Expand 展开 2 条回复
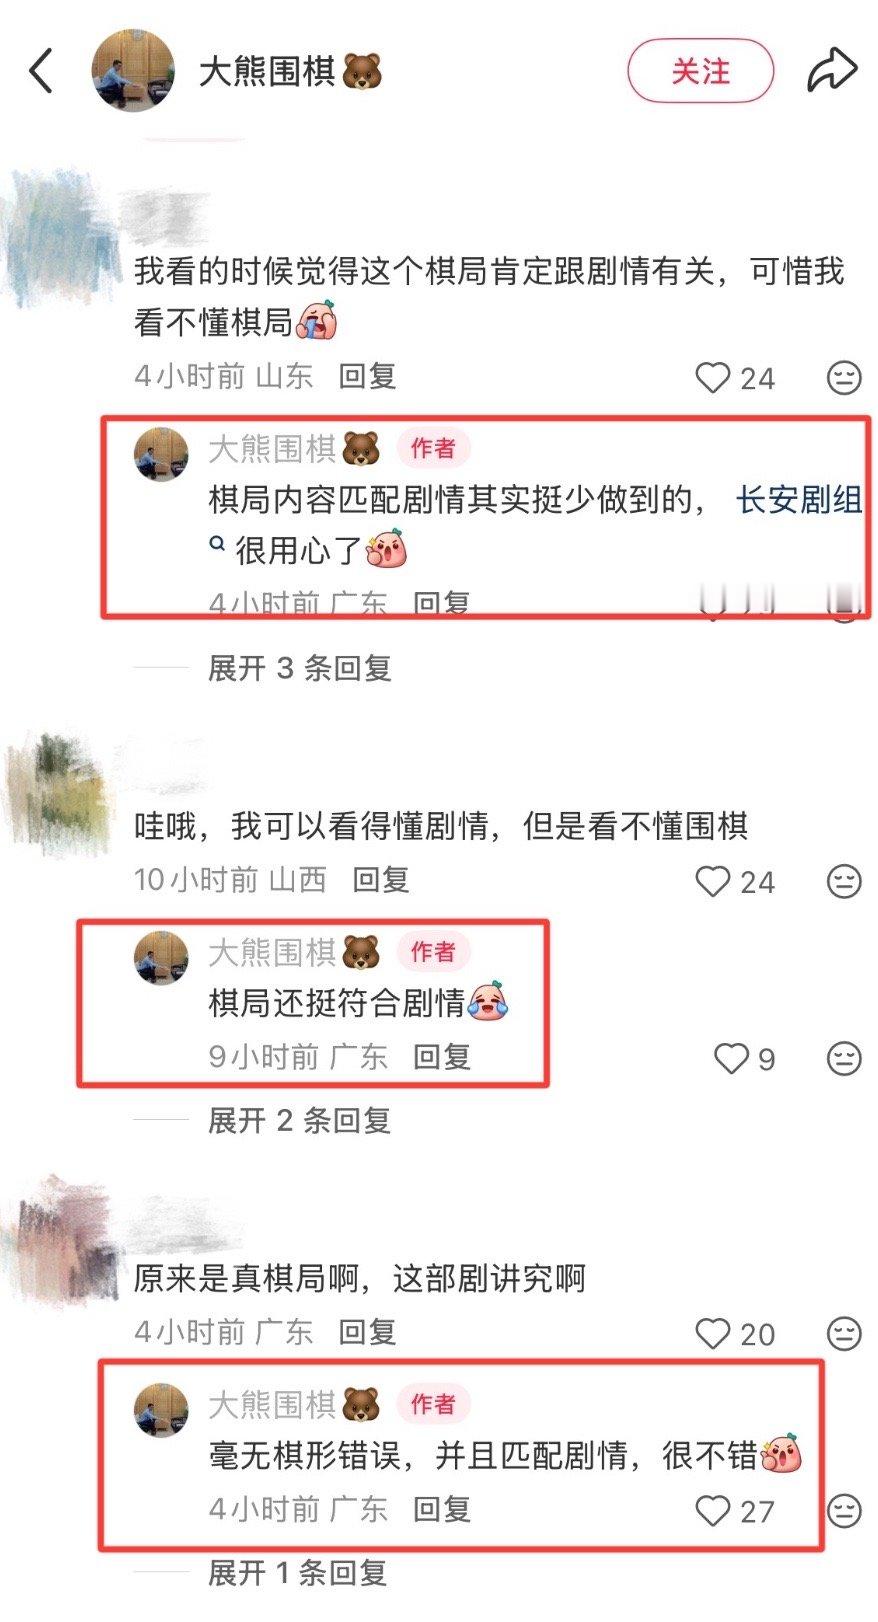This screenshot has height=1622, width=878. coord(299,1120)
